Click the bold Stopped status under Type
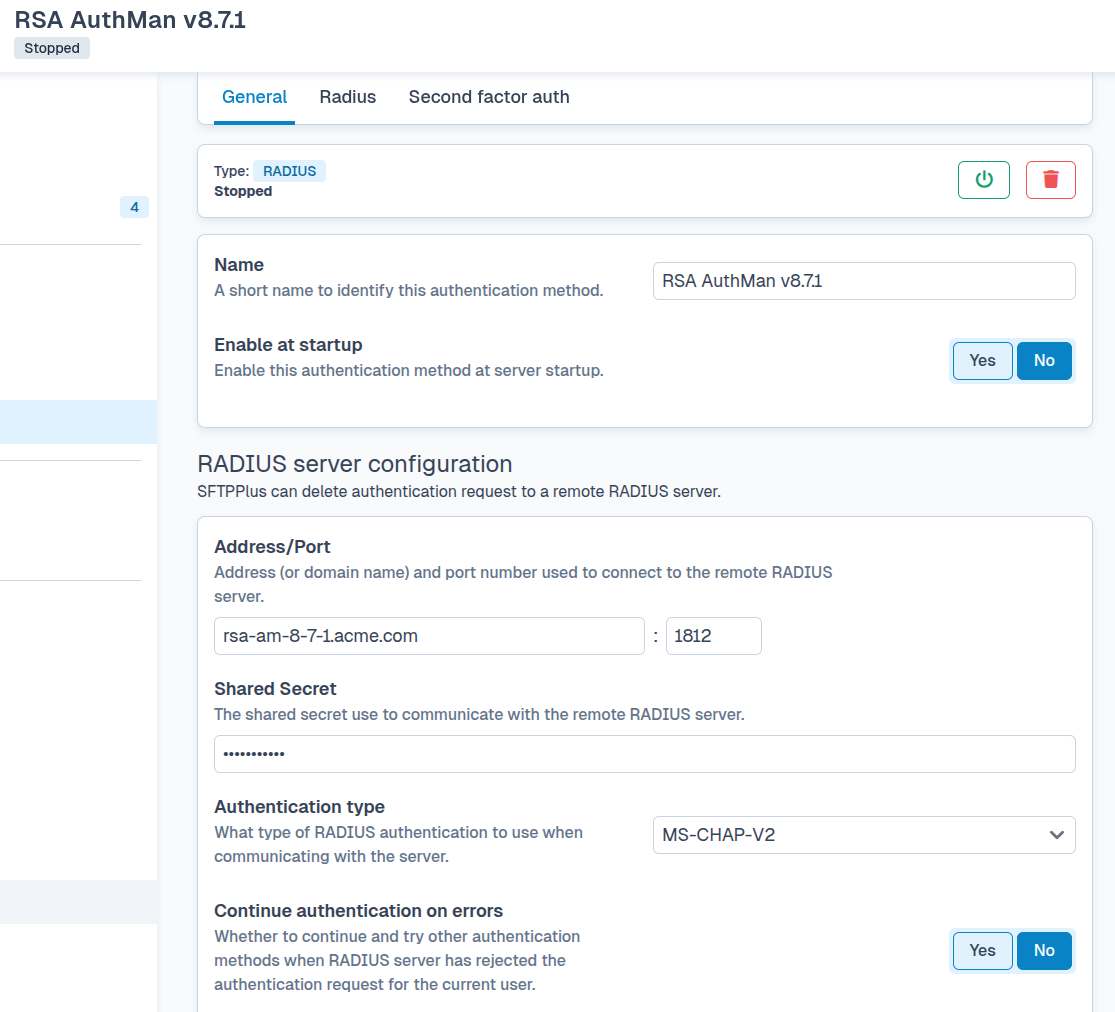 pos(243,191)
